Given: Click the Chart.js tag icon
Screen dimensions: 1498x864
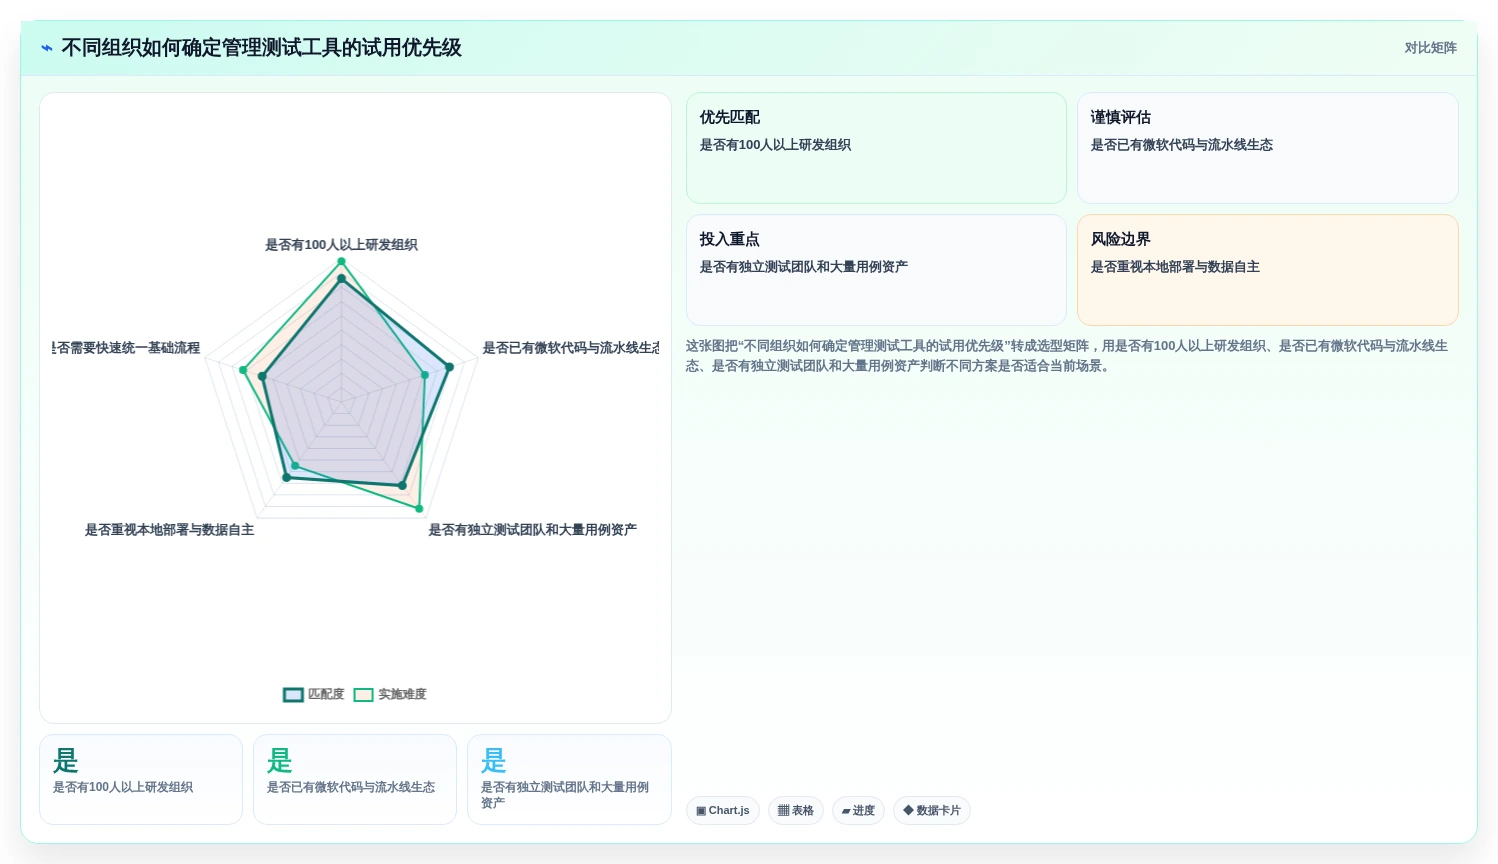Looking at the screenshot, I should click(x=701, y=811).
